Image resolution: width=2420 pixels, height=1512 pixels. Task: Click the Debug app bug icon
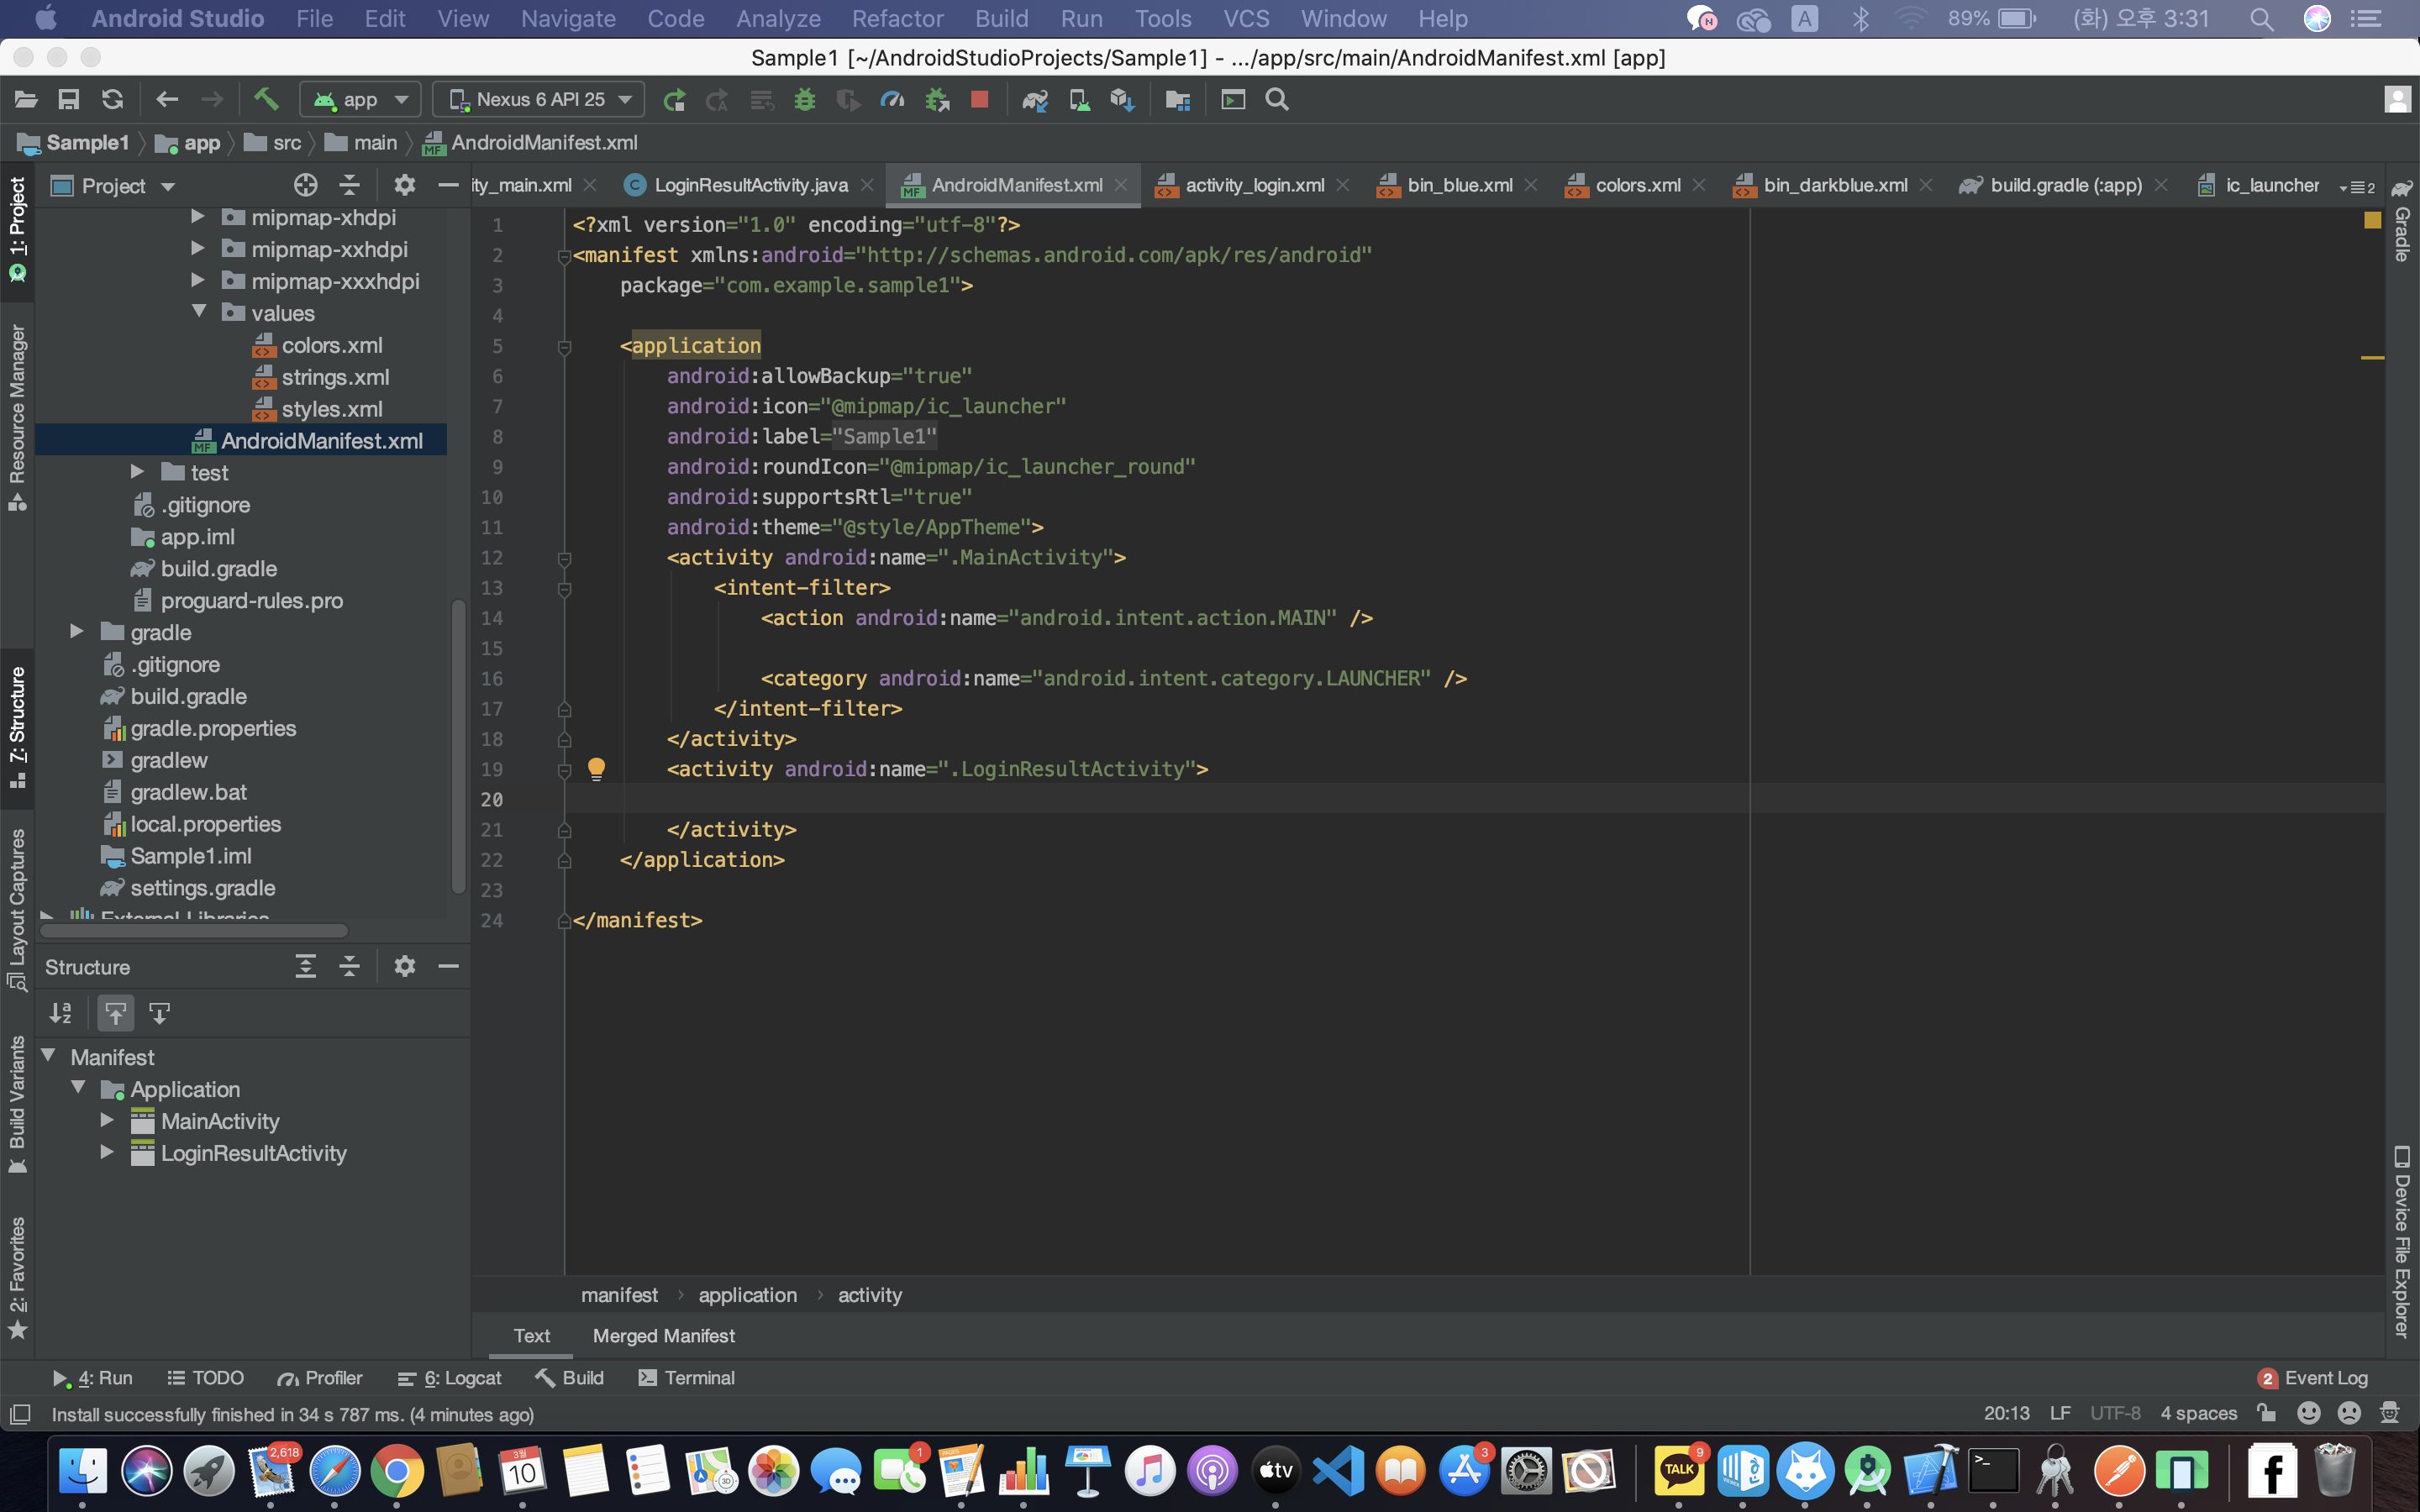(x=805, y=99)
